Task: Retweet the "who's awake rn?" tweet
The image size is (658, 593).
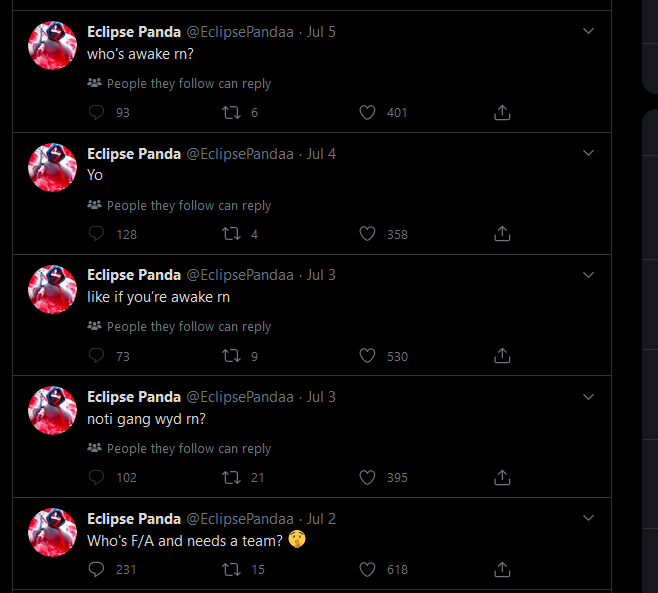Action: (229, 113)
